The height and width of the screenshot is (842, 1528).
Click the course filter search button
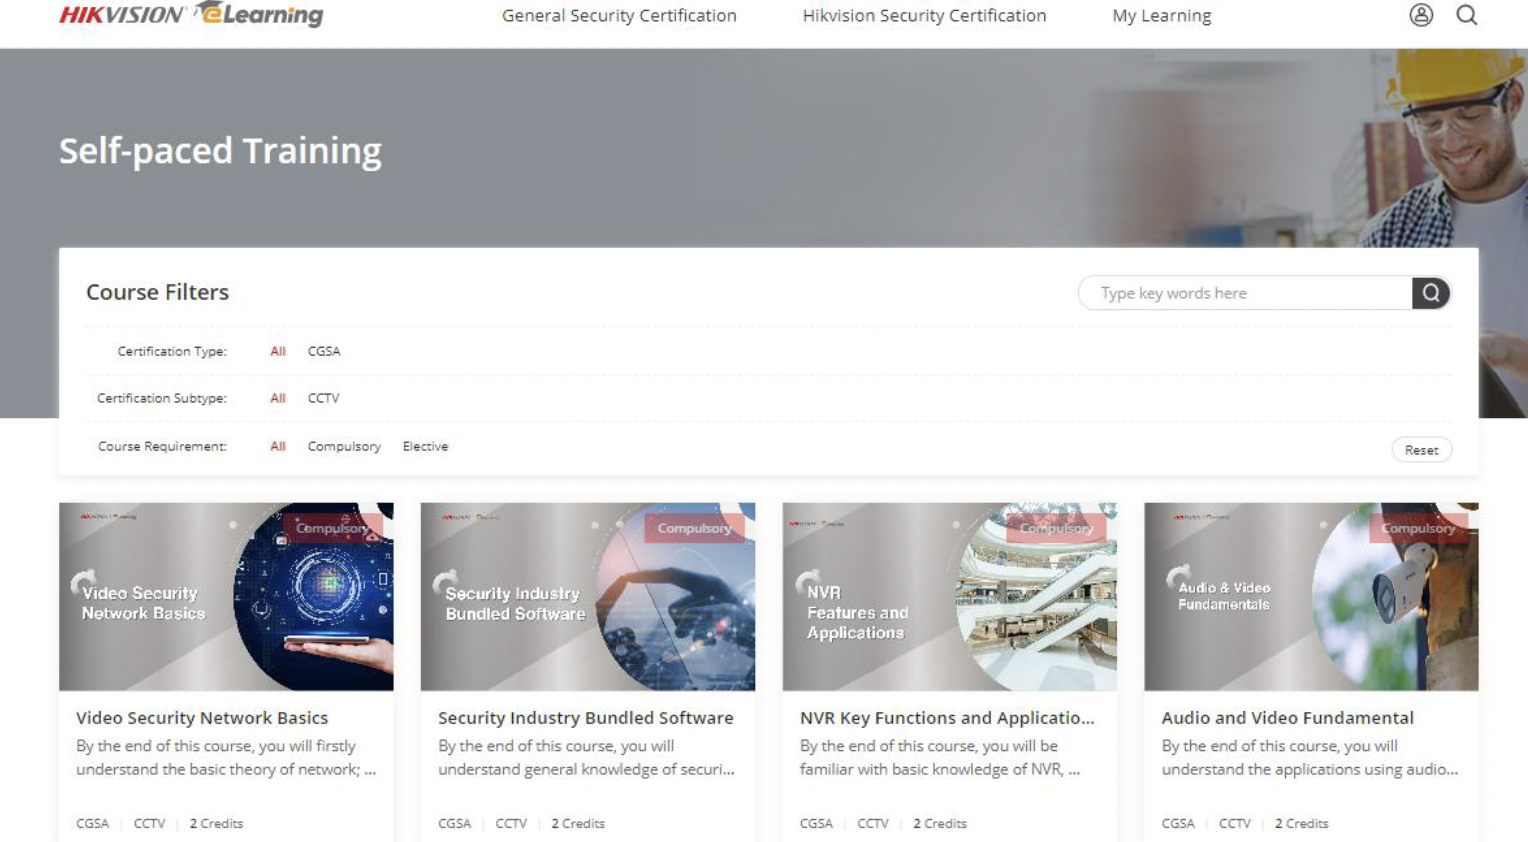pyautogui.click(x=1430, y=293)
